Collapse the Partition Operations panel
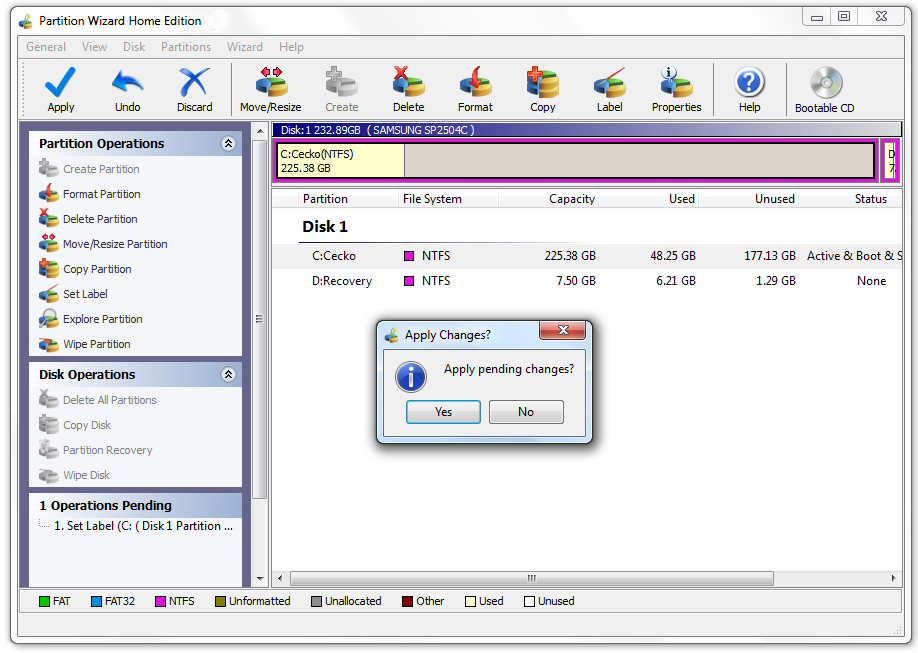The height and width of the screenshot is (653, 918). point(228,143)
